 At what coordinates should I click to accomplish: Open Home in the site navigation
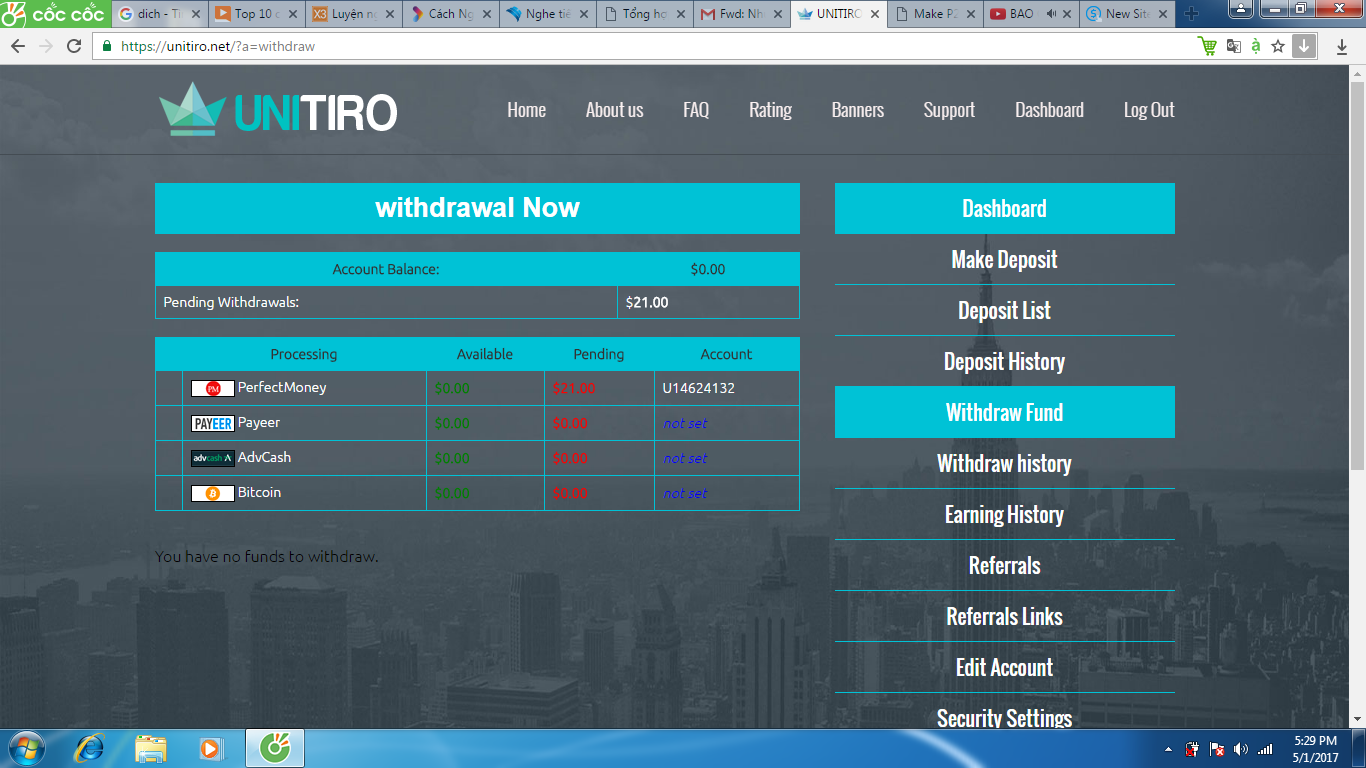tap(526, 110)
